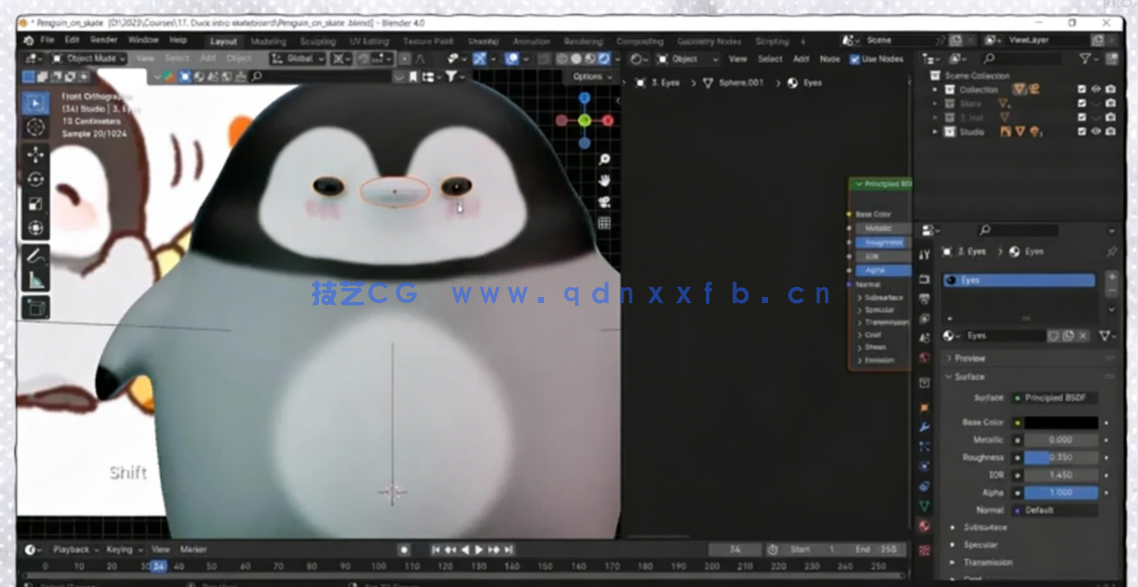This screenshot has width=1138, height=587.
Task: Uncheck the Skate collection checkbox
Action: click(1081, 103)
